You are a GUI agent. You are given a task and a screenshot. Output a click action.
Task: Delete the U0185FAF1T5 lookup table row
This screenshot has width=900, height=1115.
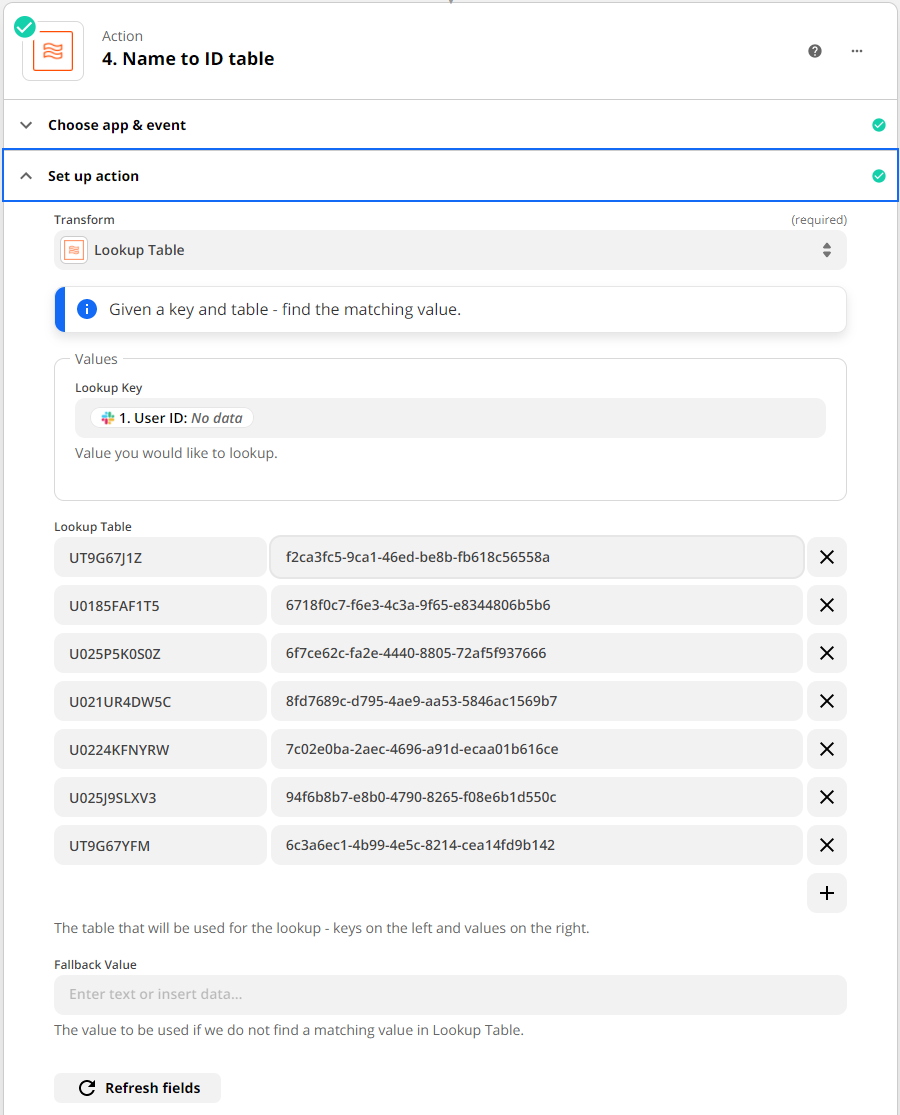[x=826, y=605]
